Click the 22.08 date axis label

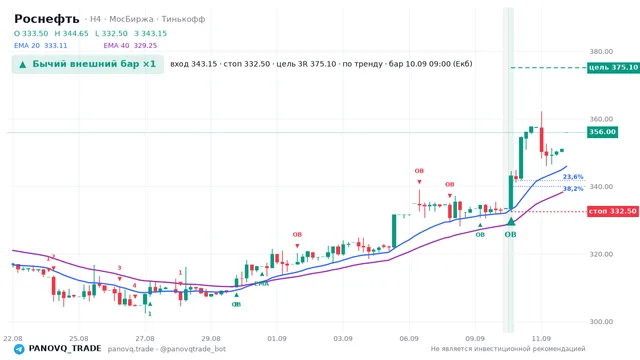click(x=13, y=338)
